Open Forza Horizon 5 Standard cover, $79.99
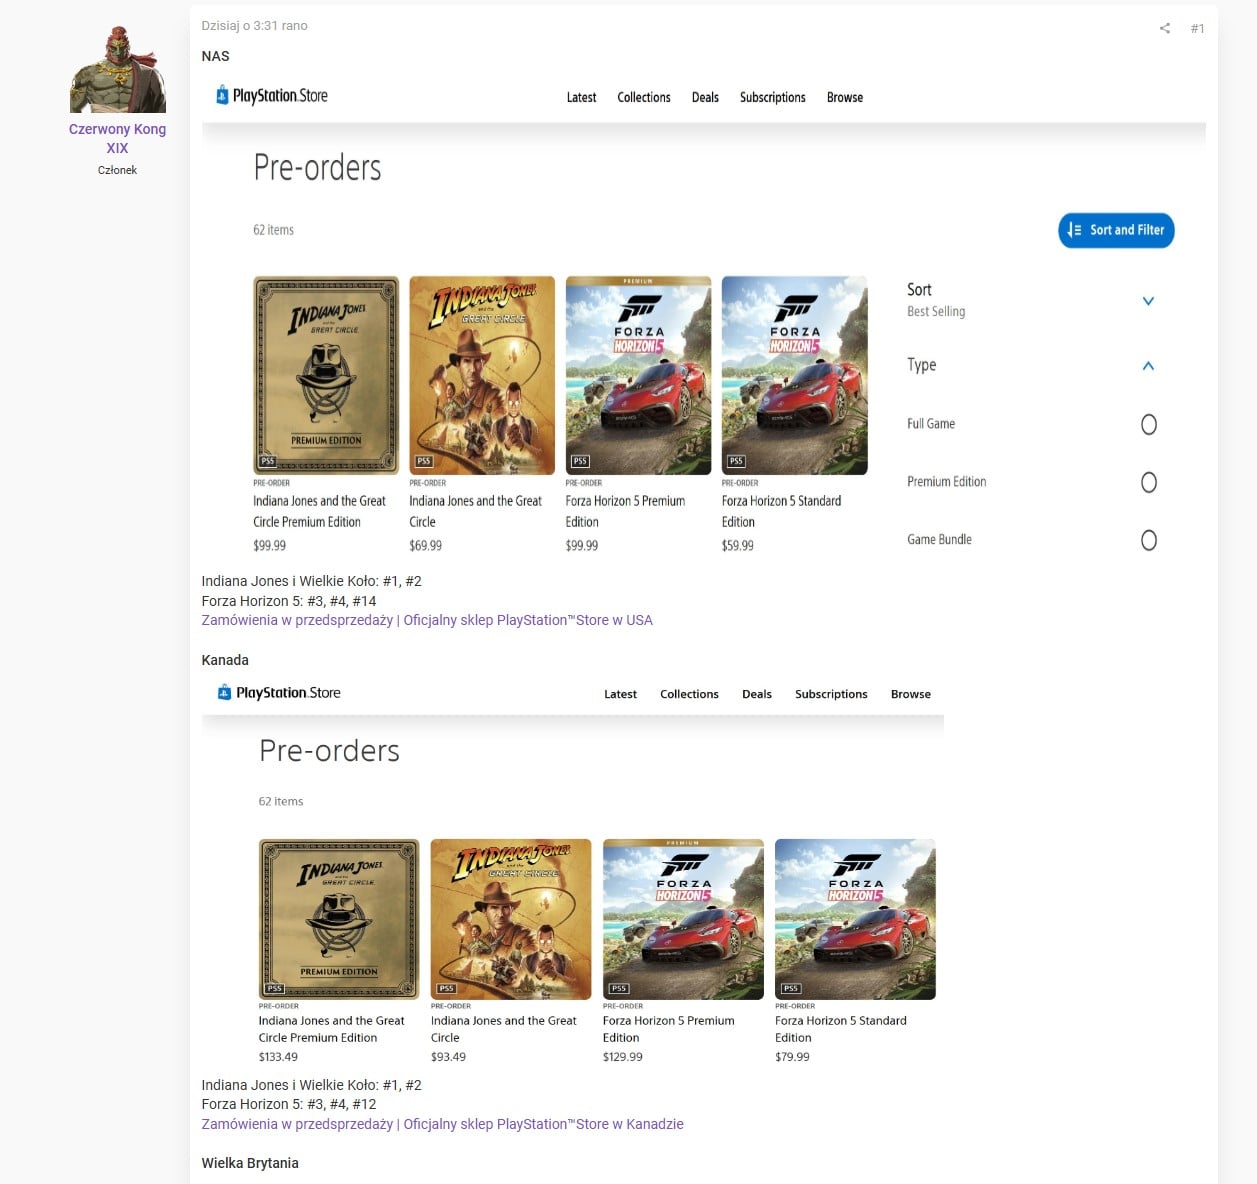This screenshot has height=1184, width=1257. tap(855, 919)
